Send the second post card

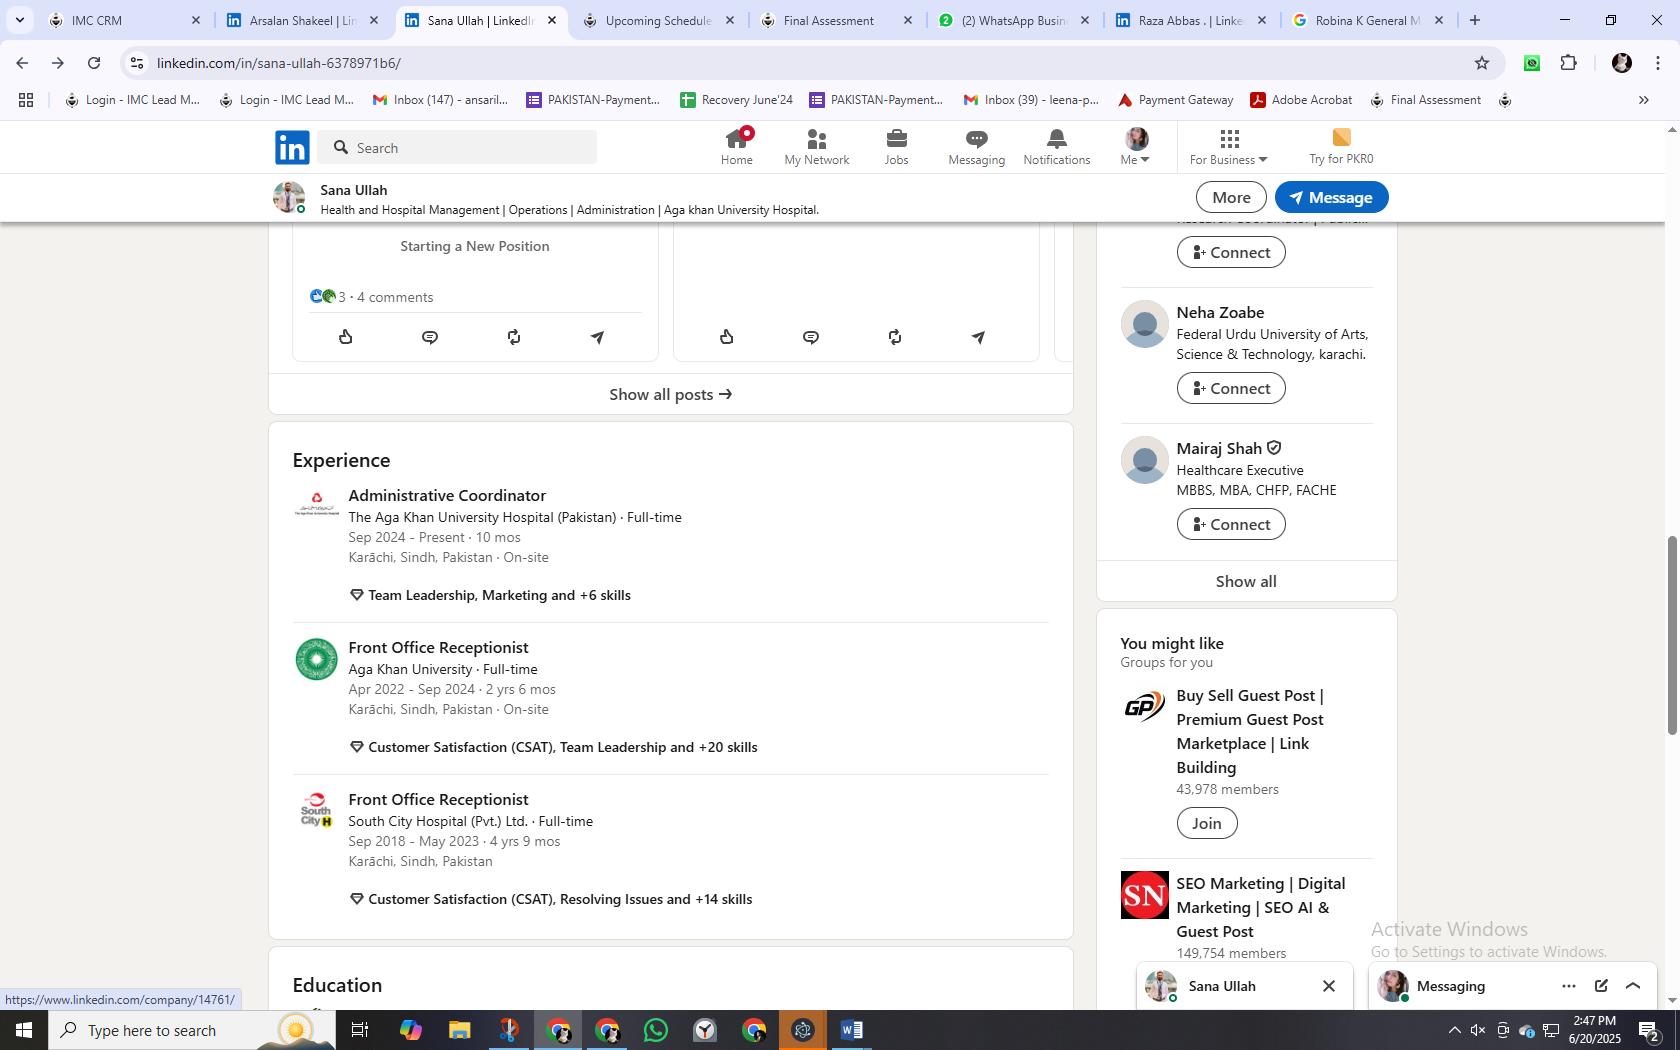(x=978, y=337)
